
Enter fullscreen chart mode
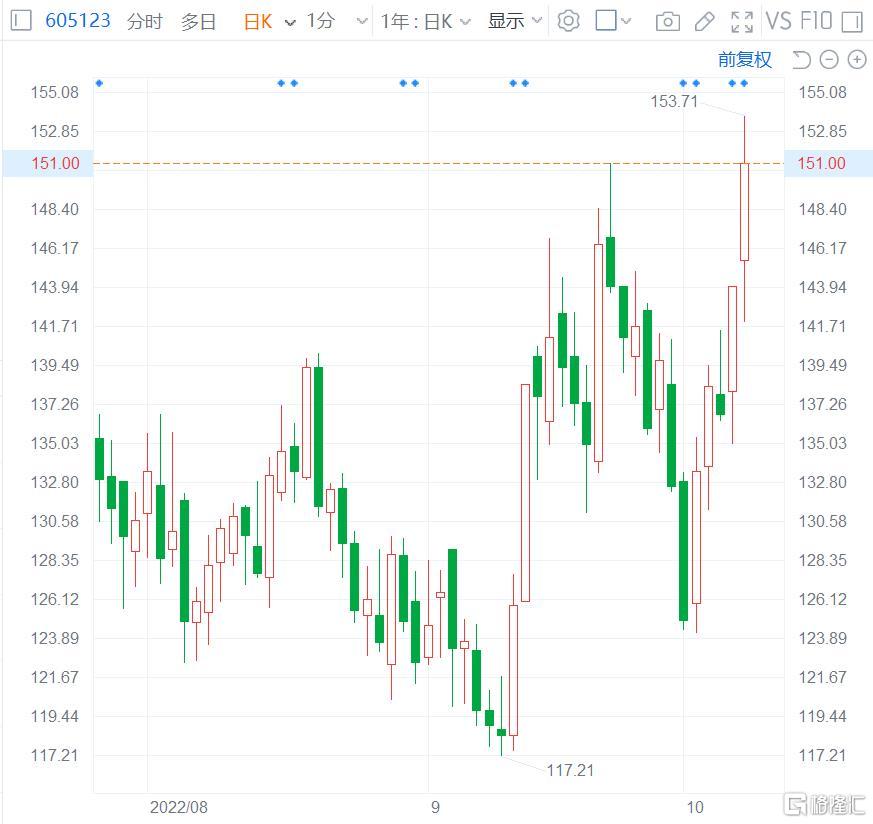point(742,22)
